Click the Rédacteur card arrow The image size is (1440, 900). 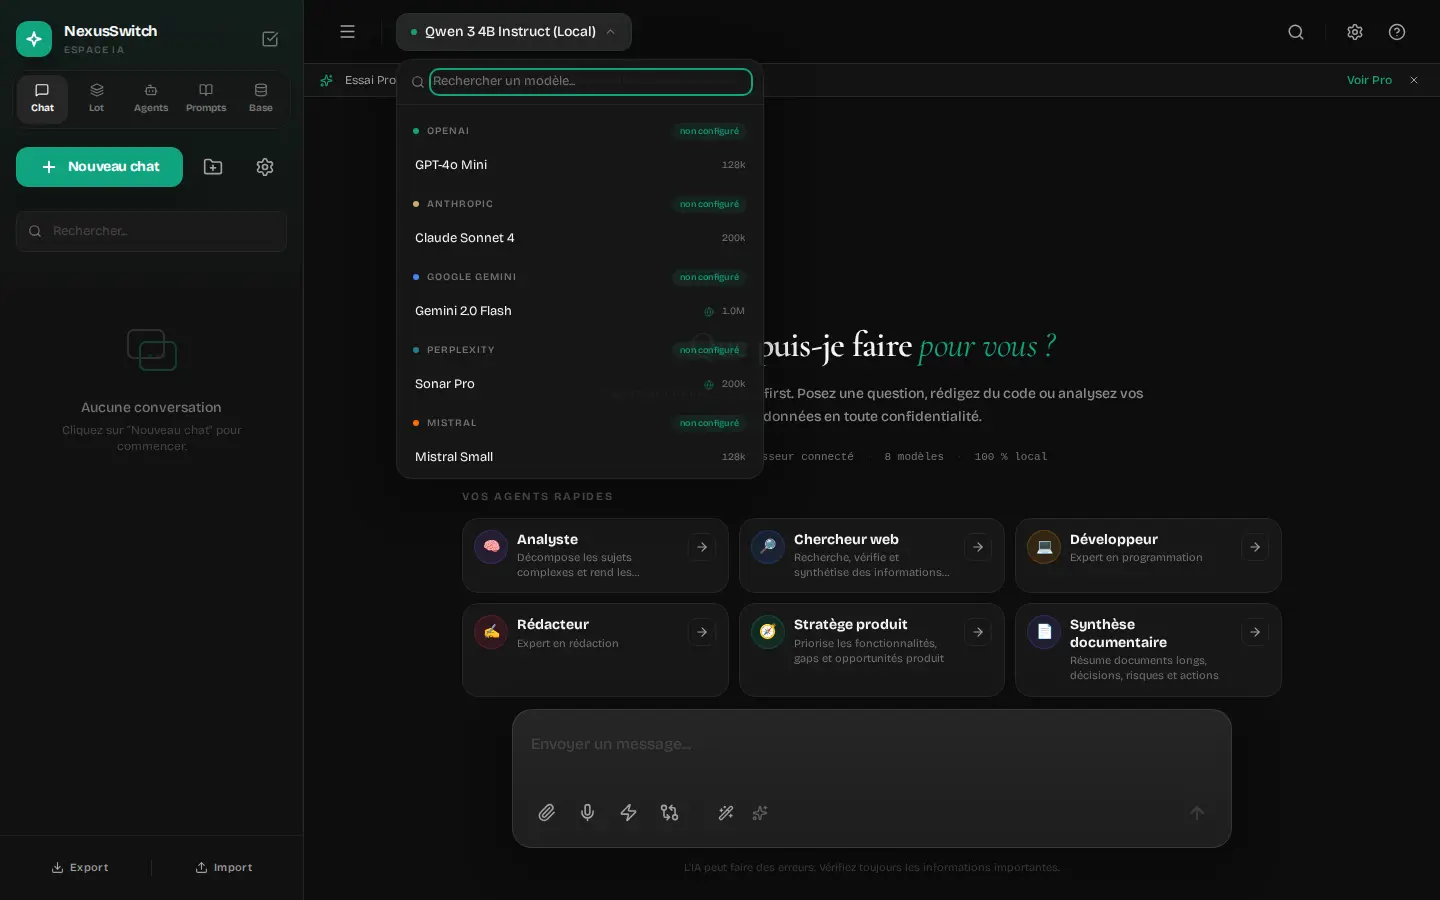(702, 632)
